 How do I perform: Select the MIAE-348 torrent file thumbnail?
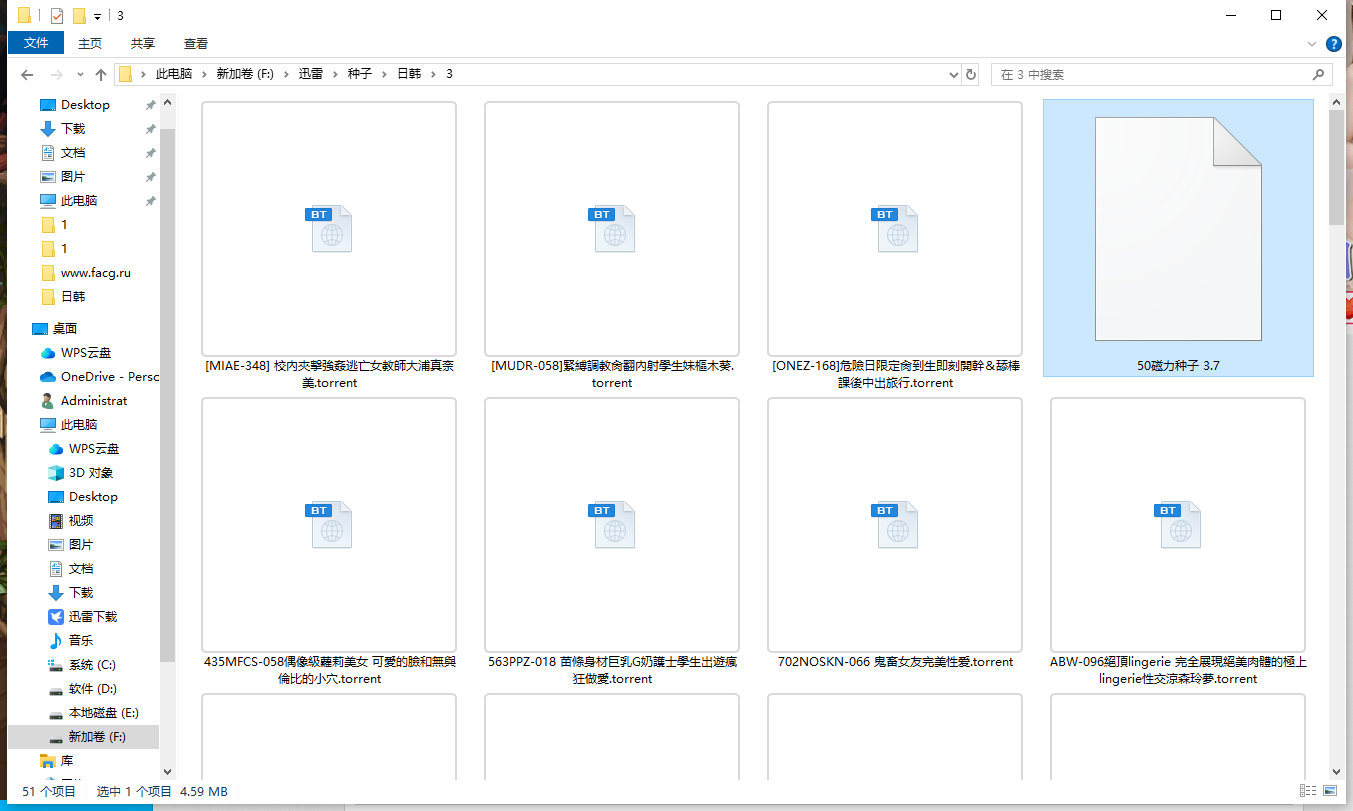[x=329, y=229]
